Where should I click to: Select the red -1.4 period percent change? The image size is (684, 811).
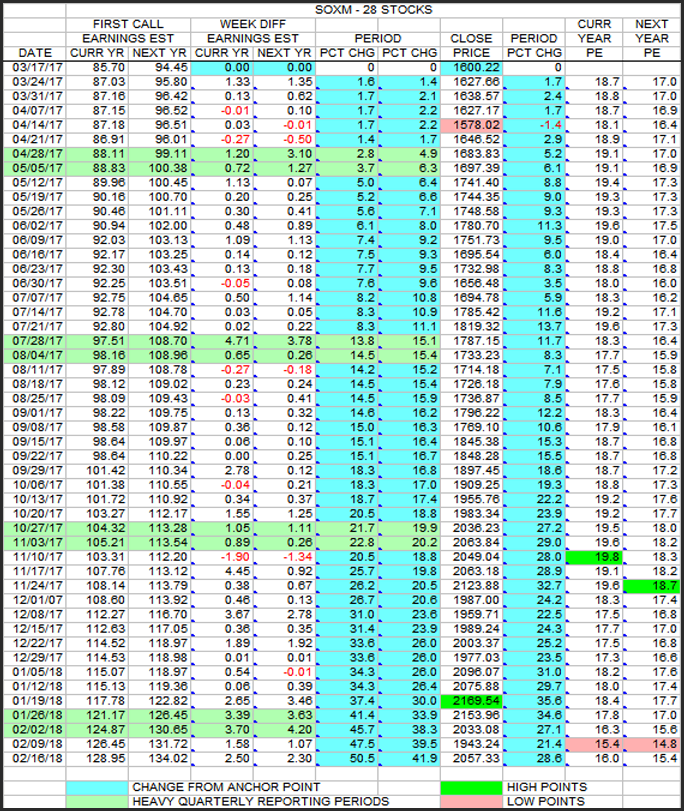tap(534, 125)
